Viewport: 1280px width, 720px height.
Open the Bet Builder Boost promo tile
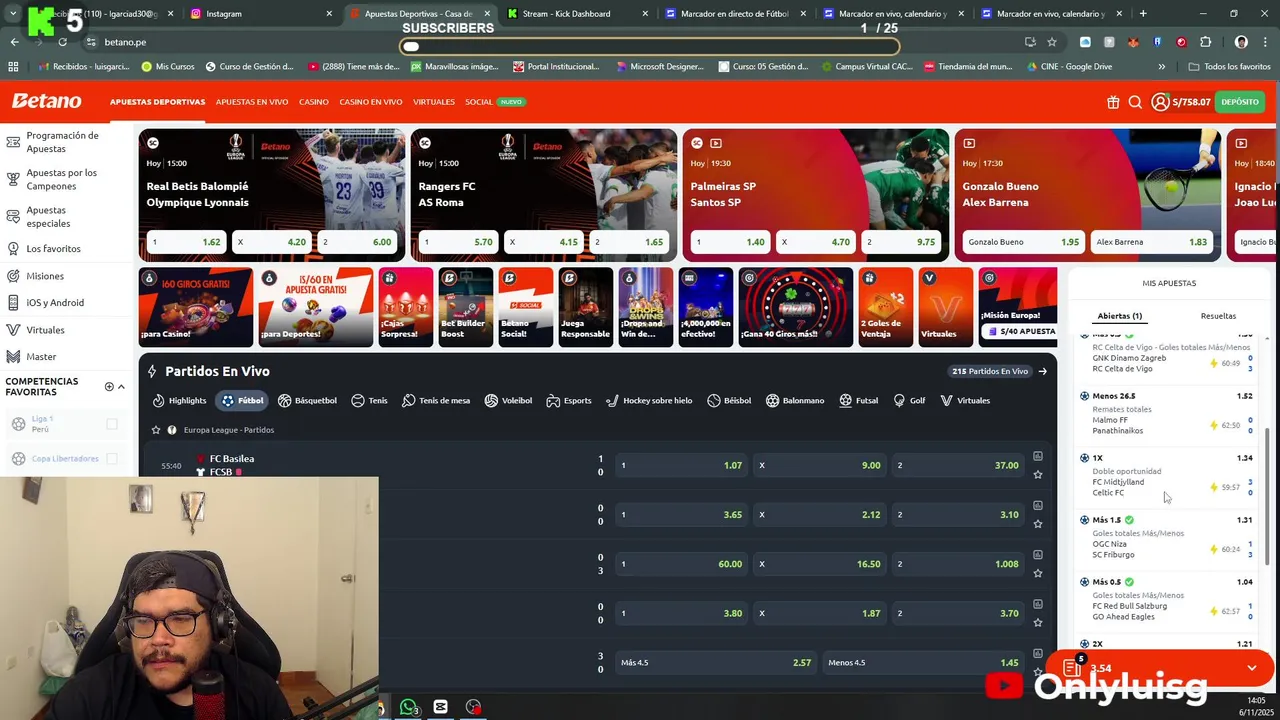pos(466,307)
